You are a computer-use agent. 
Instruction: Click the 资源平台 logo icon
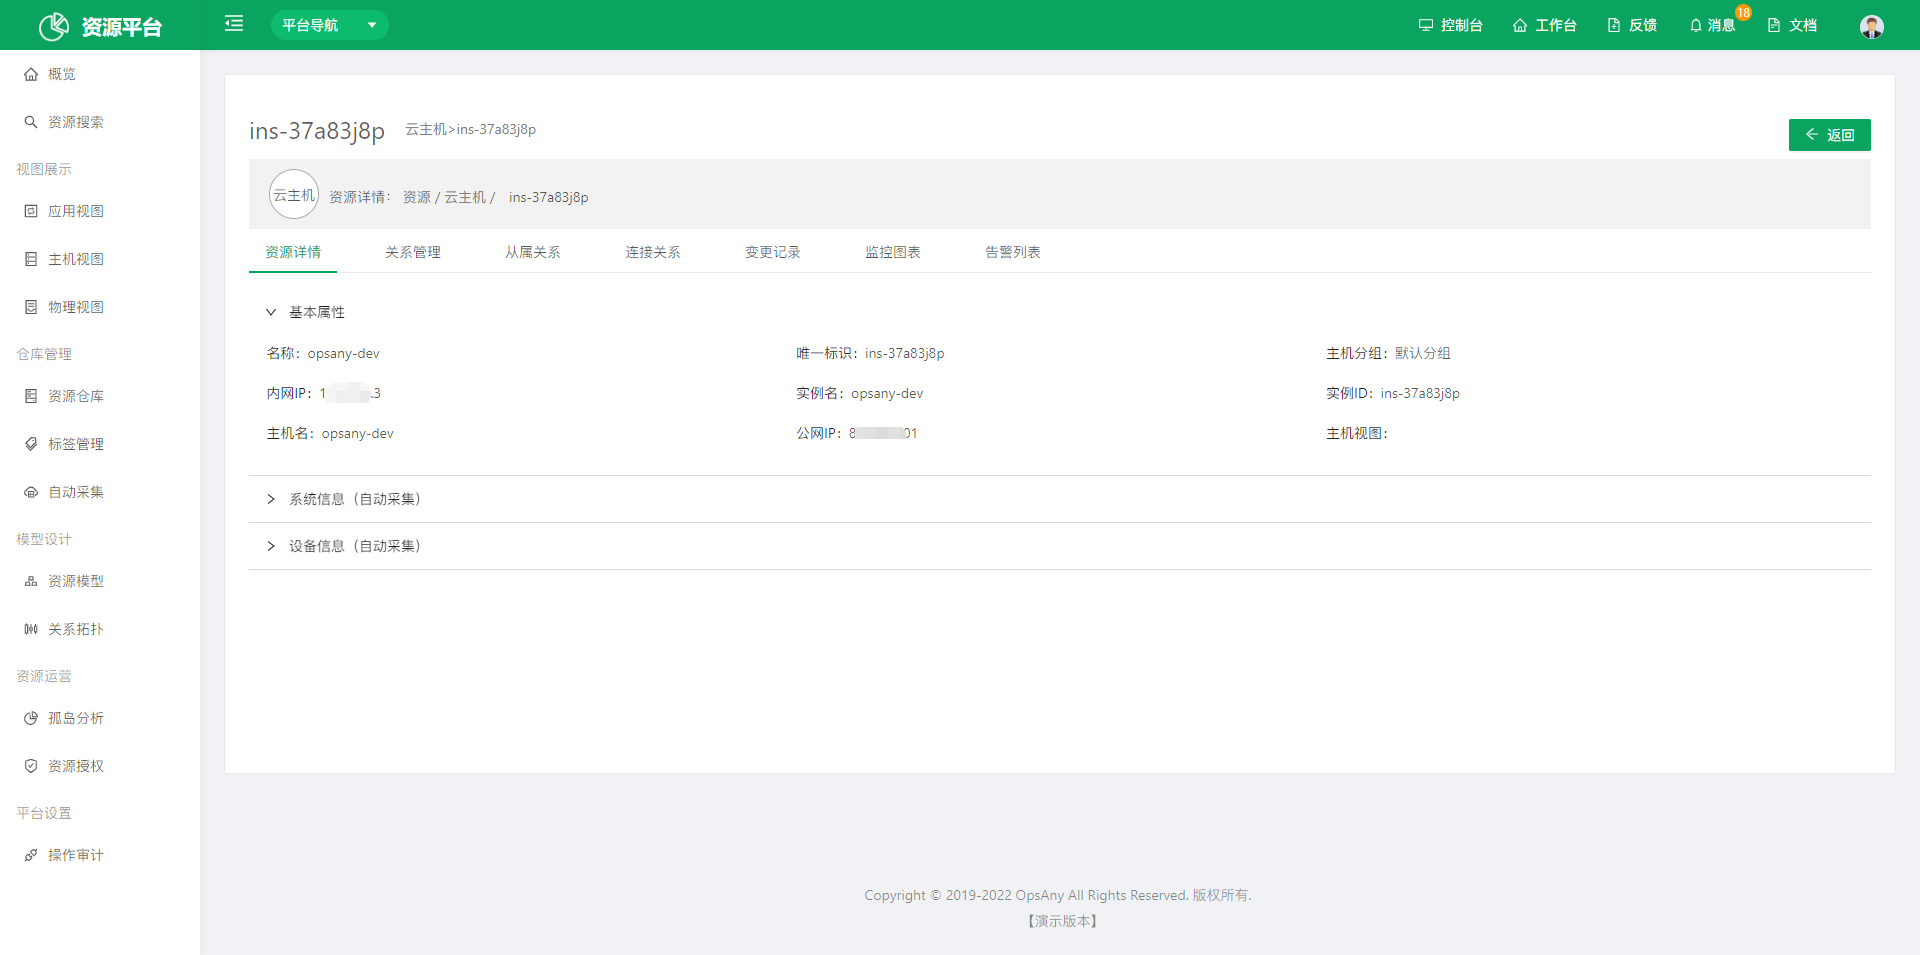tap(54, 26)
